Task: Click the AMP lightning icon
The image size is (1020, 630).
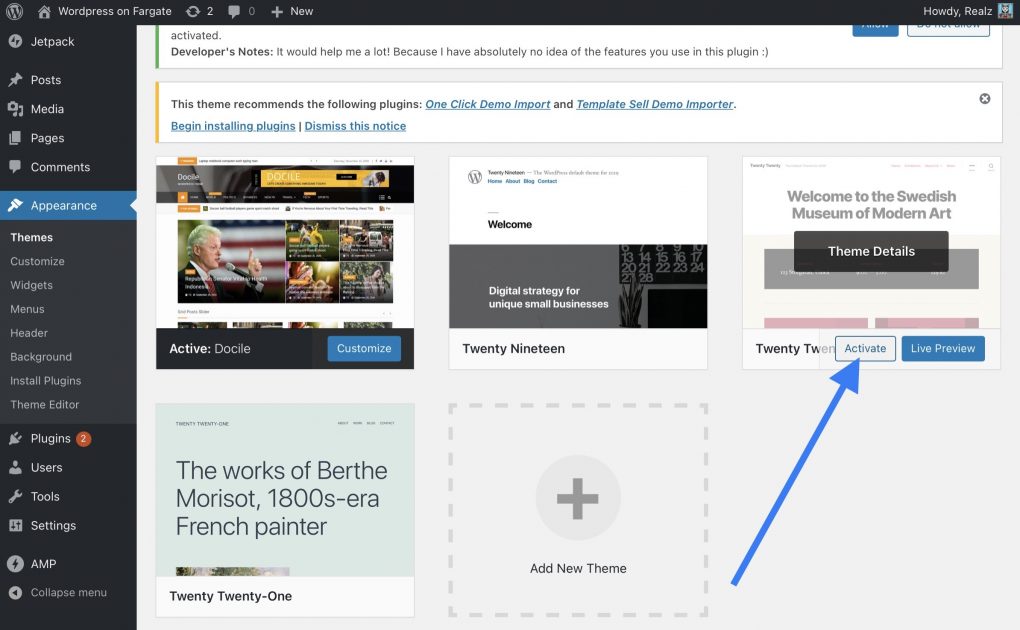Action: coord(16,564)
